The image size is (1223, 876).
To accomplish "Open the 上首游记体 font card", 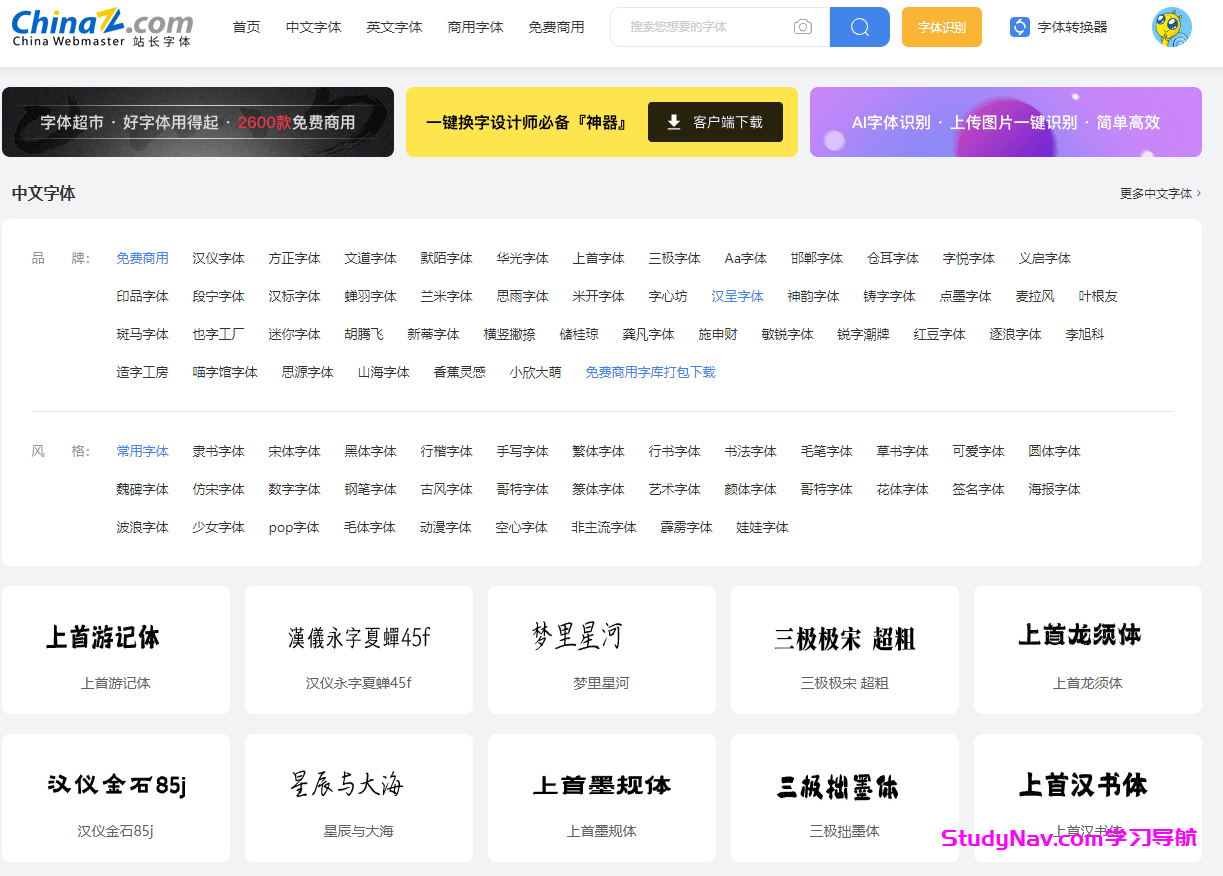I will tap(116, 649).
